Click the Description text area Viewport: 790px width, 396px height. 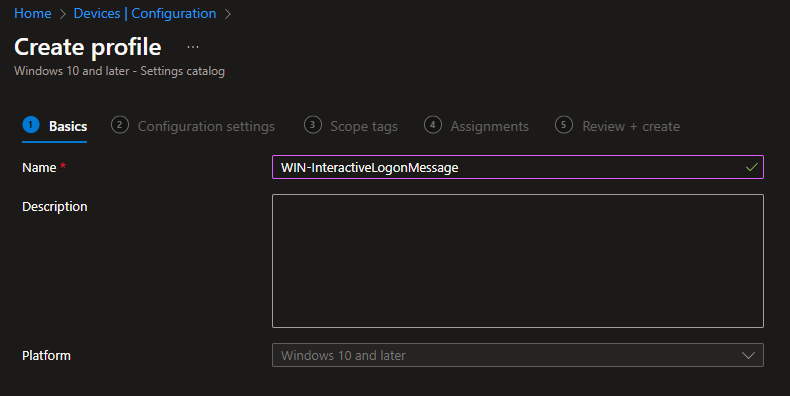point(517,261)
